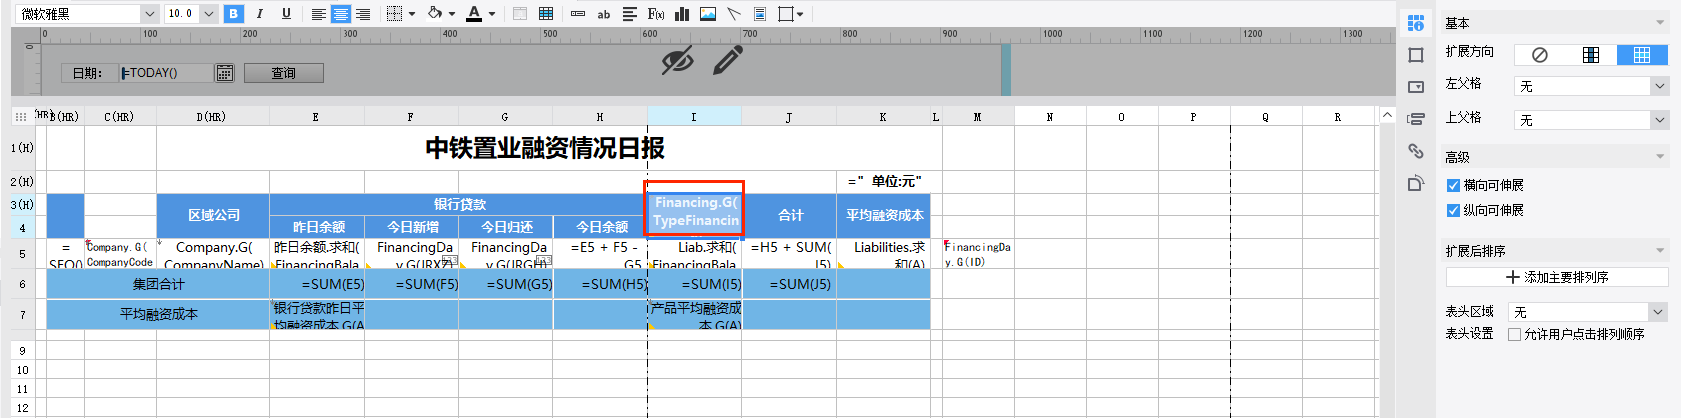Viewport: 1681px width, 418px height.
Task: Select the title cell 中铁置业融资情况日报
Action: point(544,148)
